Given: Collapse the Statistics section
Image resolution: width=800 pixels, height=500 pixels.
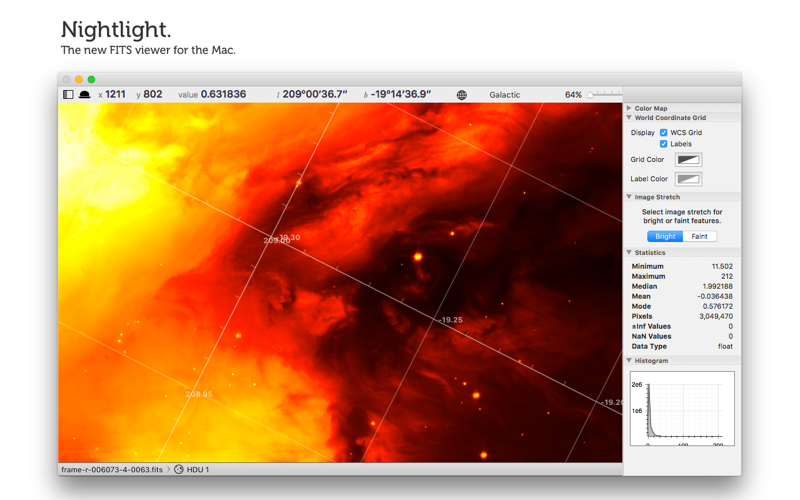Looking at the screenshot, I should pos(629,253).
